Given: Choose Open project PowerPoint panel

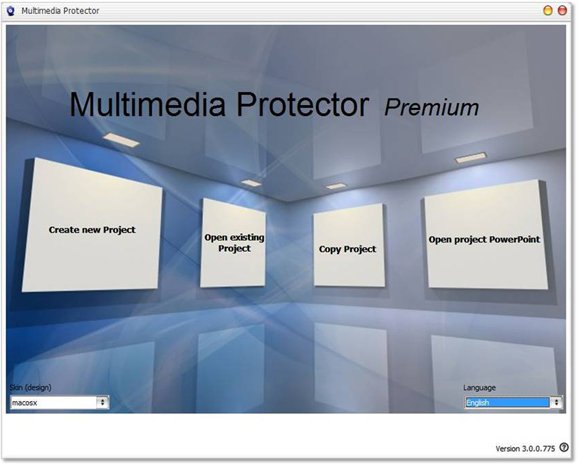Looking at the screenshot, I should (486, 235).
